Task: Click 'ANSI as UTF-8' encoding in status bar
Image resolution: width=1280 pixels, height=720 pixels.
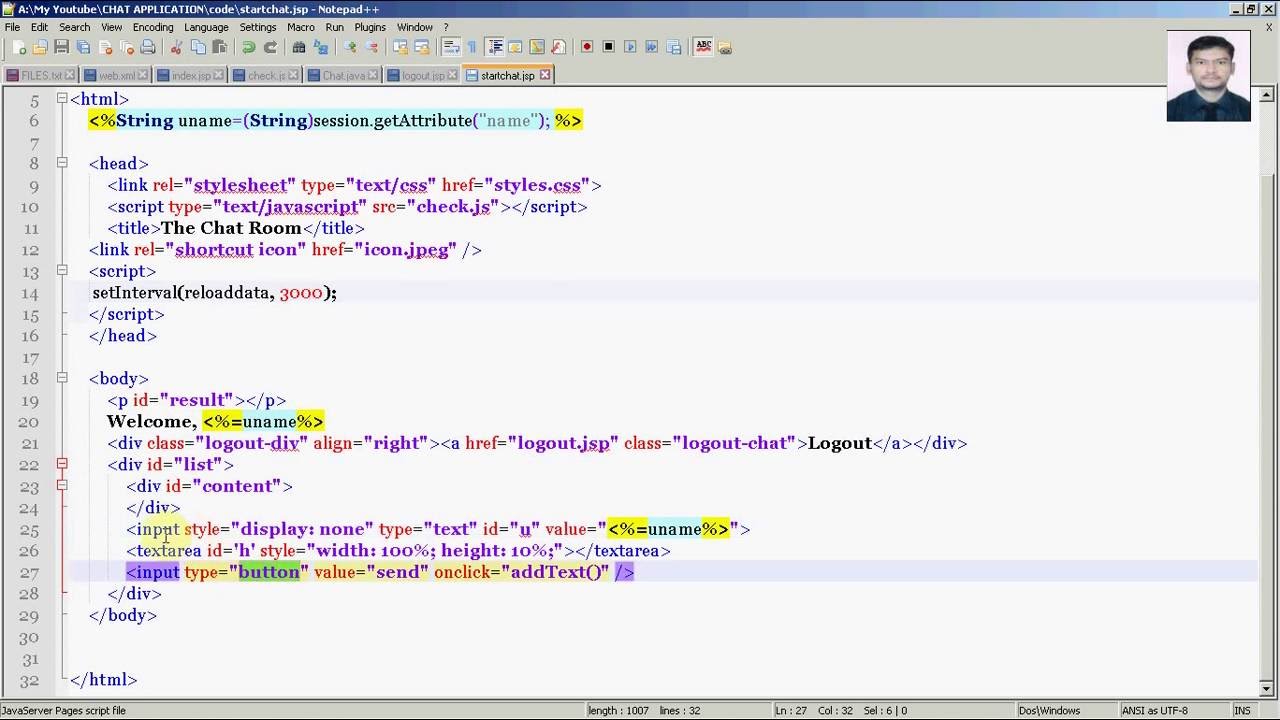Action: [x=1155, y=710]
